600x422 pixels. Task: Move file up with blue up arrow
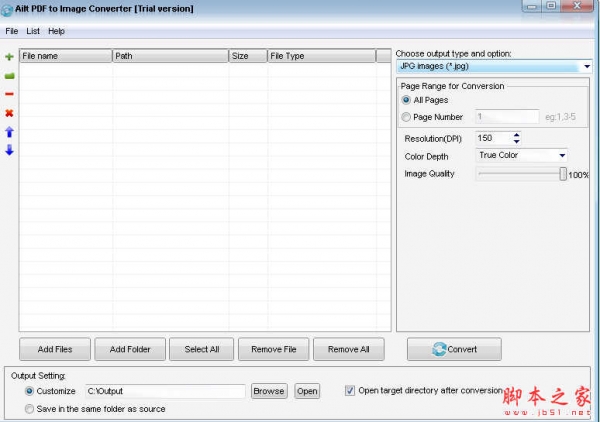tap(9, 132)
